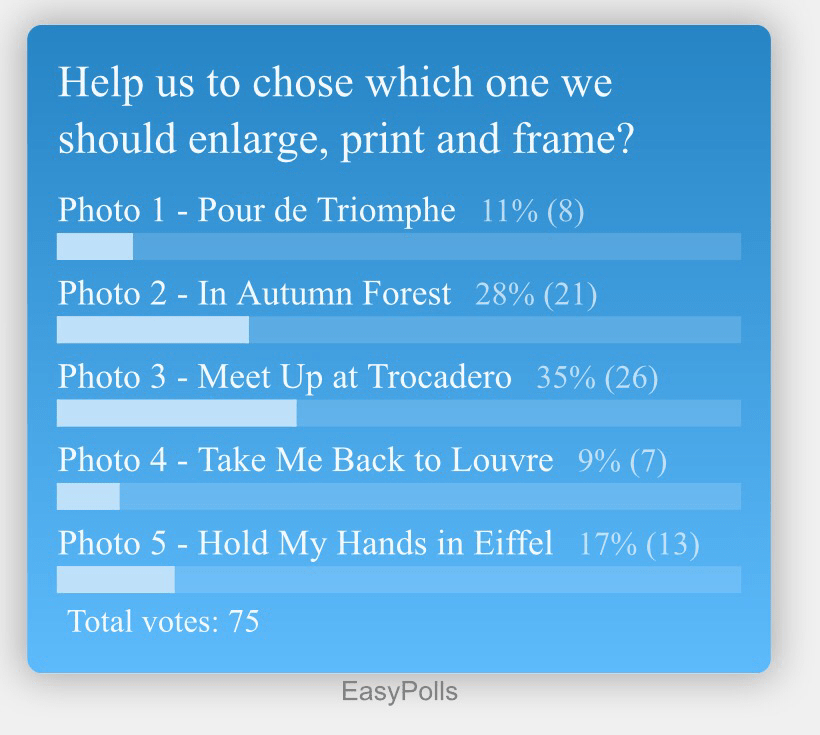This screenshot has height=735, width=820.
Task: Click the 11% (8) vote count
Action: click(532, 211)
